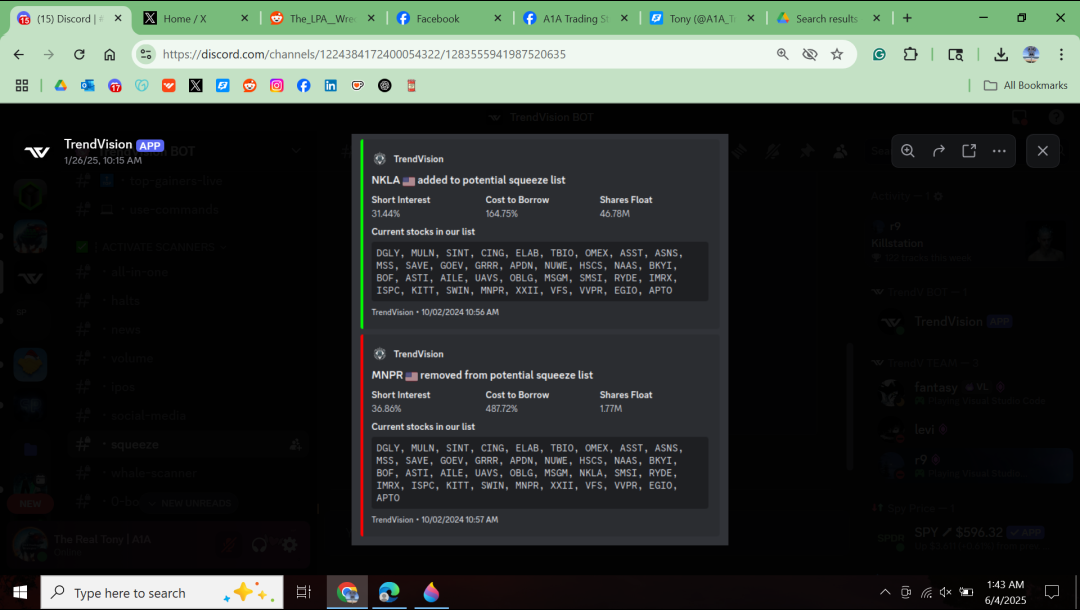Open Chrome three-dot menu

point(1061,54)
